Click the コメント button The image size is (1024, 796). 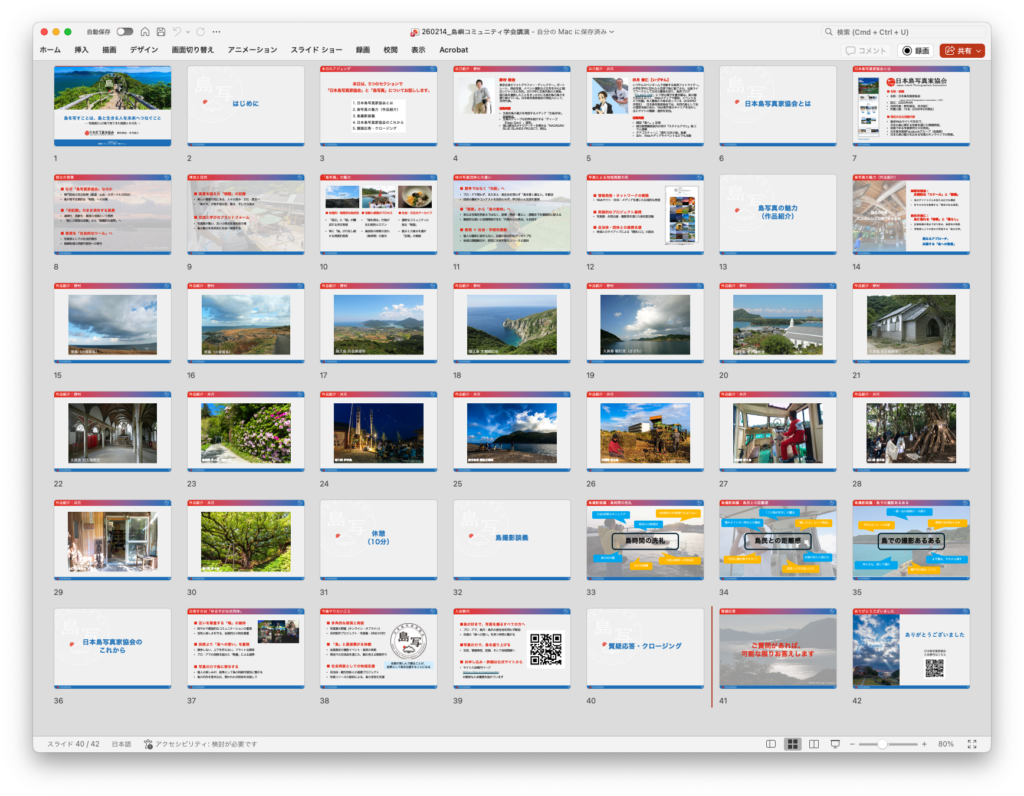pyautogui.click(x=866, y=50)
